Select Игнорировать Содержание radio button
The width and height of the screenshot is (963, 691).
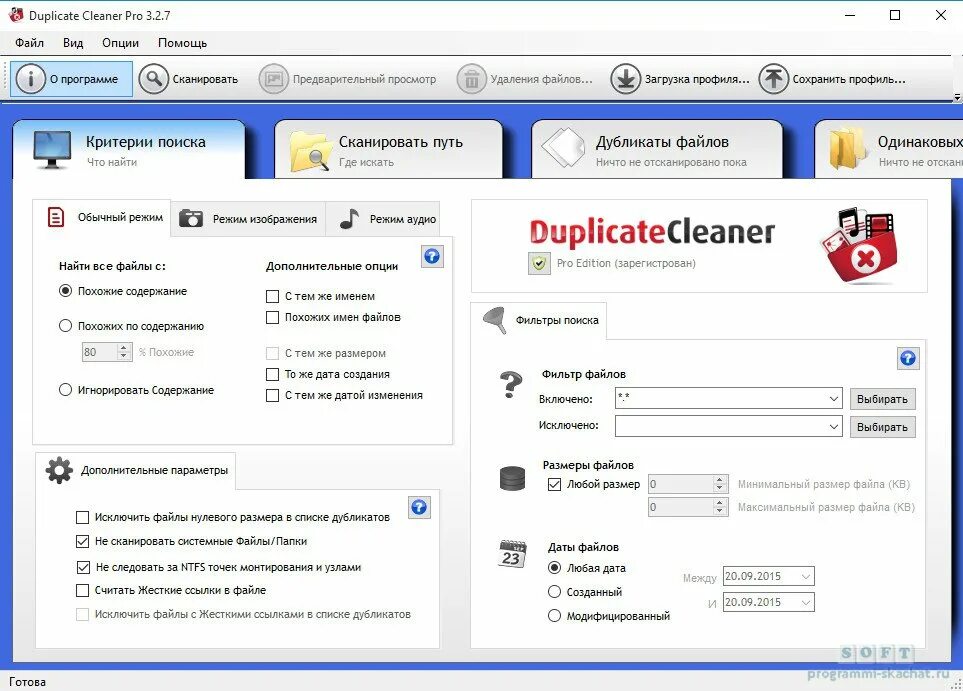click(65, 390)
